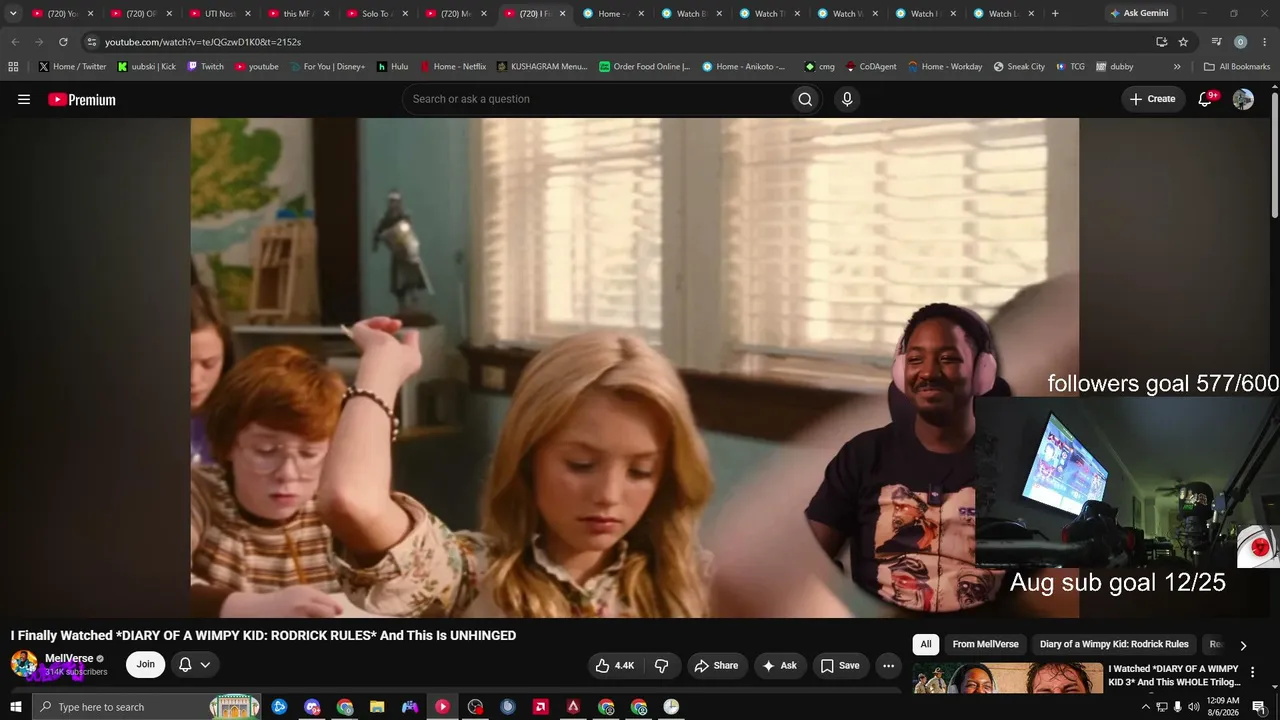Open the YouTube guide hamburger menu
Image resolution: width=1280 pixels, height=720 pixels.
[x=24, y=99]
